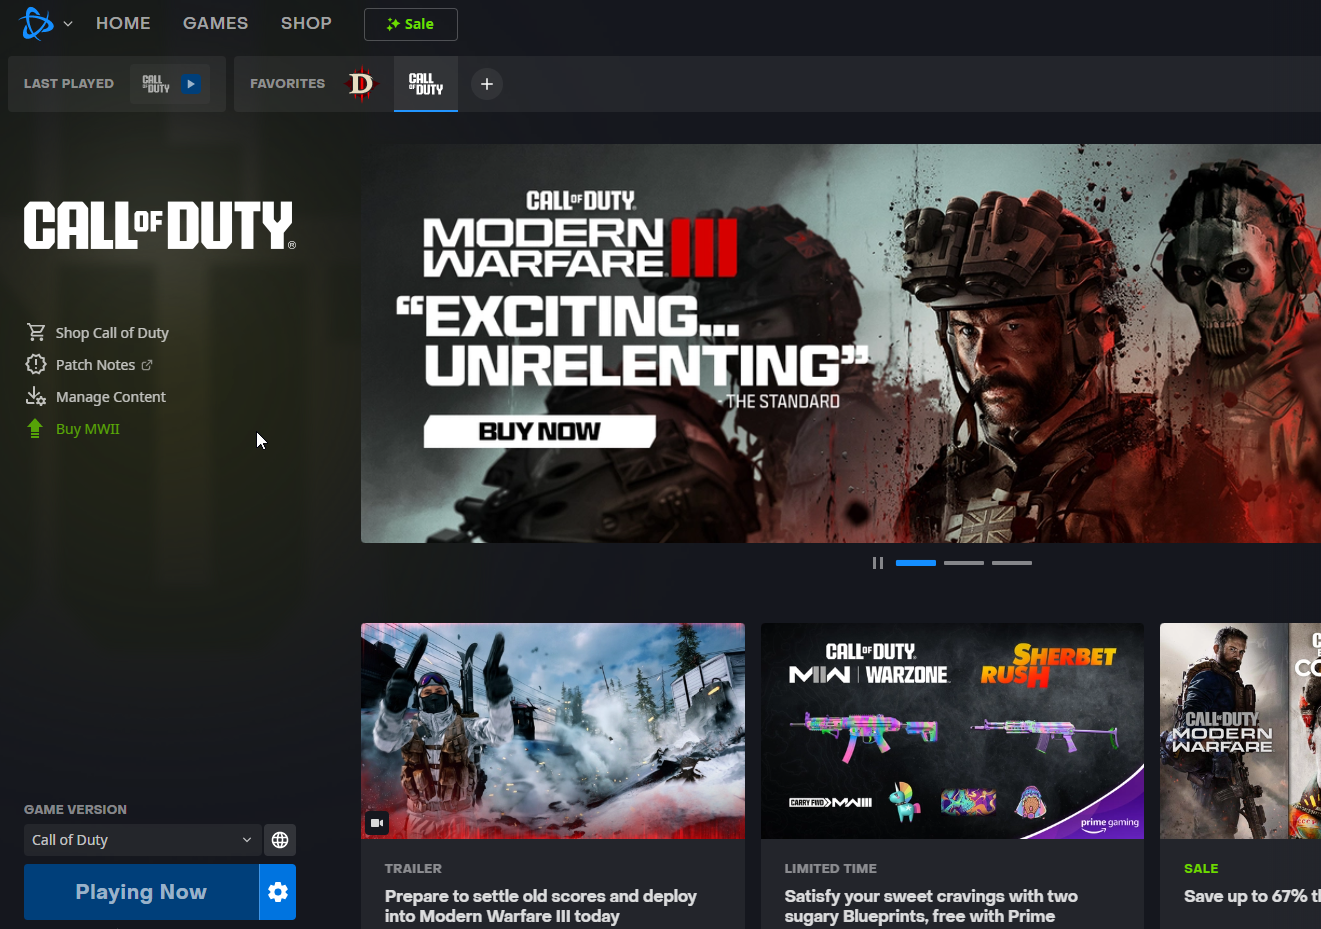Screen dimensions: 1321x929
Task: Click the Modern Warfare III hero banner image
Action: click(x=841, y=343)
